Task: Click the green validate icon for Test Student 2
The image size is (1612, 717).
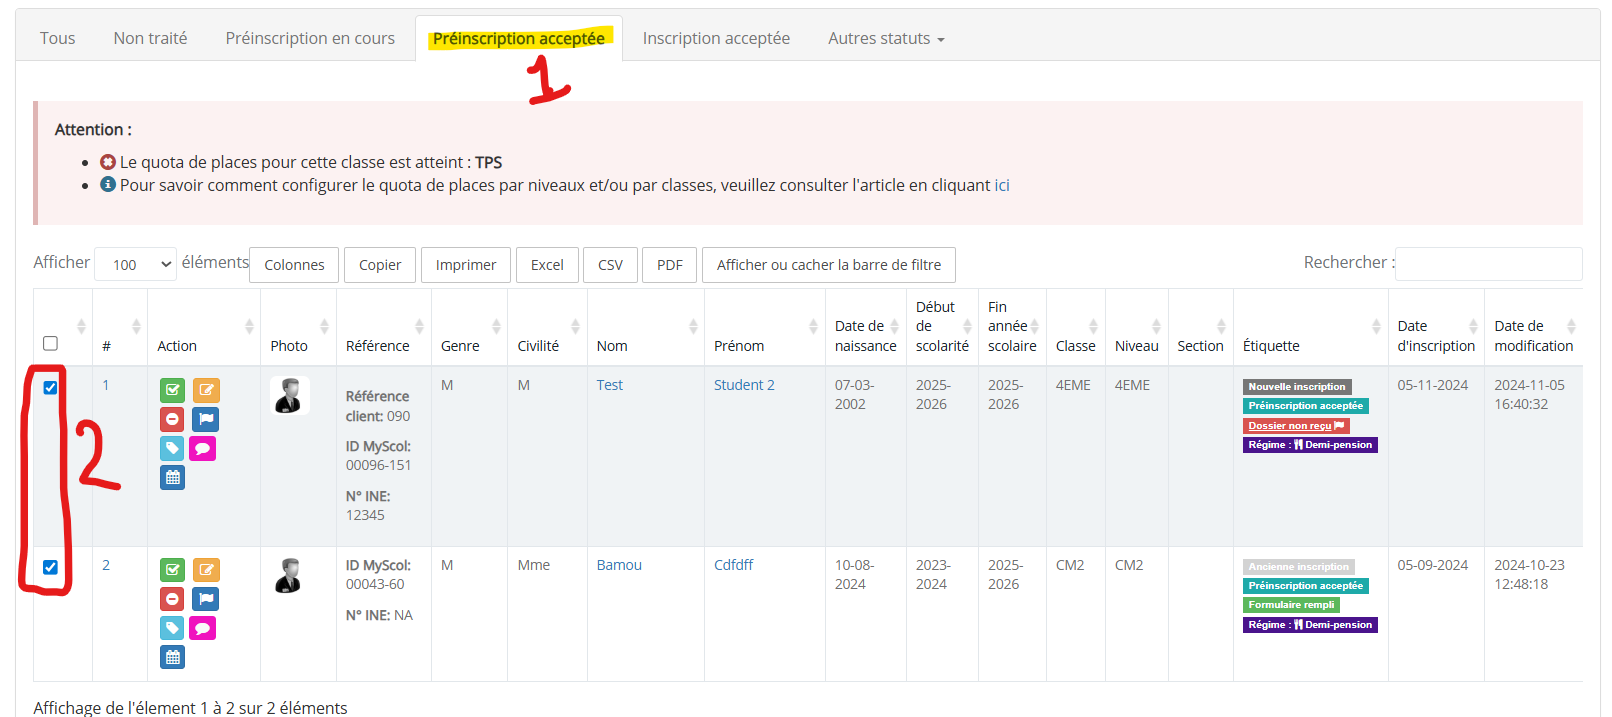Action: tap(173, 390)
